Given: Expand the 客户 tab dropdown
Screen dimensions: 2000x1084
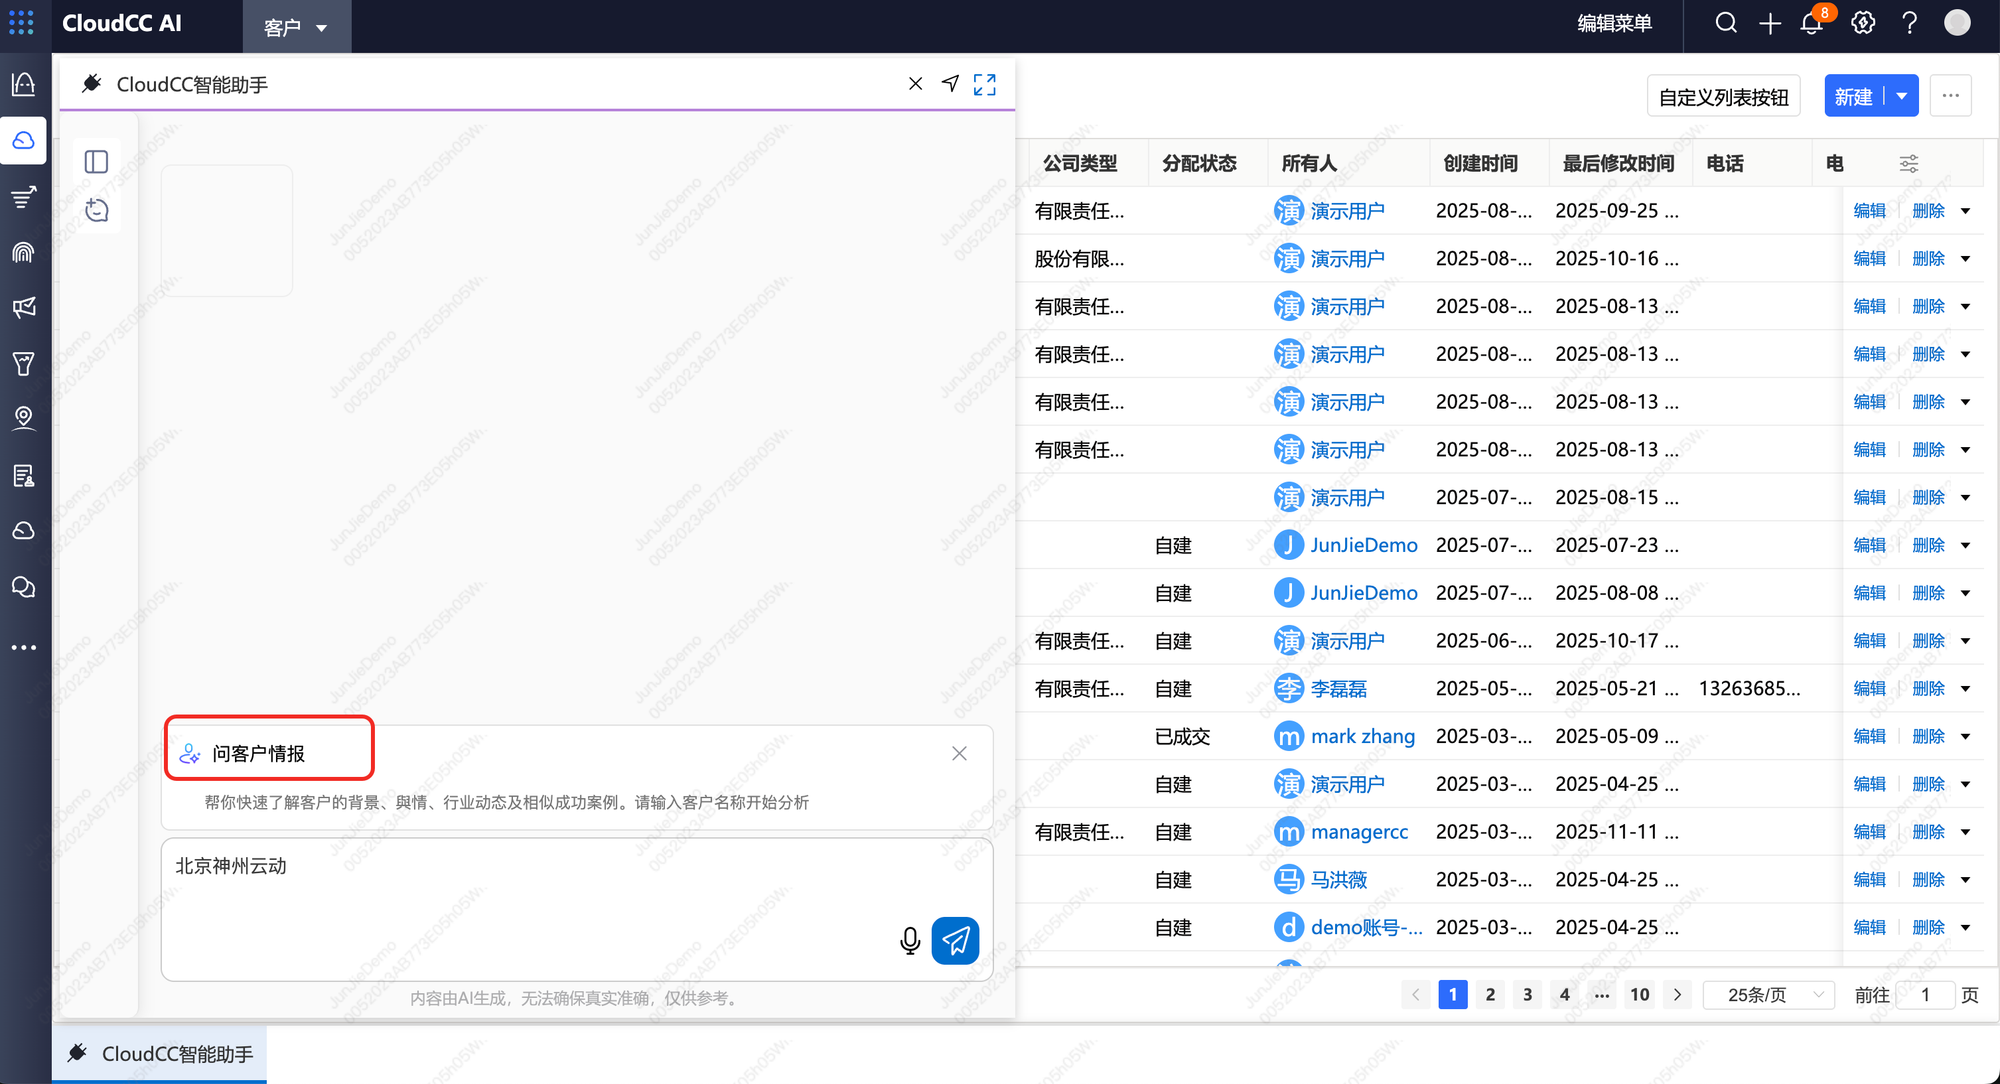Looking at the screenshot, I should click(x=321, y=28).
